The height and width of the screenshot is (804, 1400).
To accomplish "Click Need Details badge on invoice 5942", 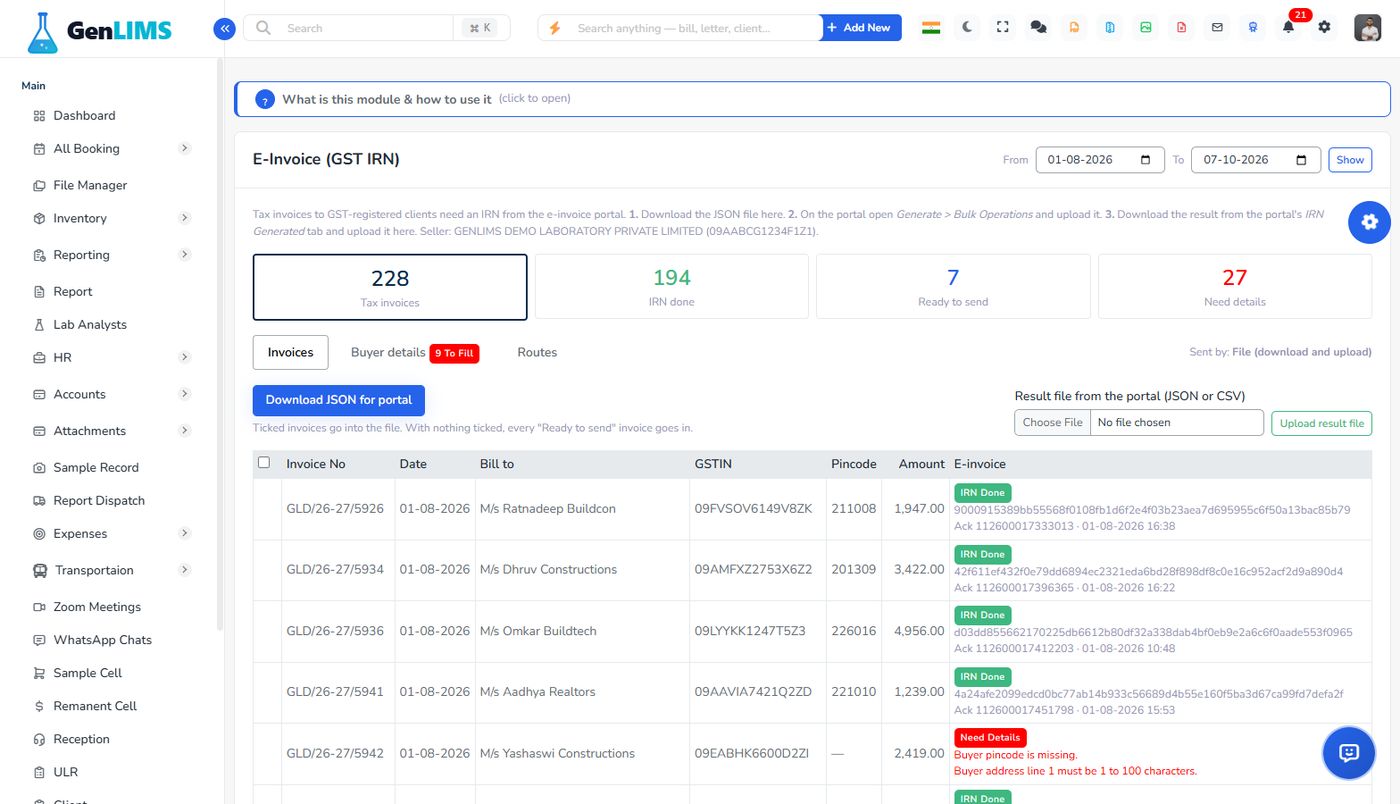I will 990,738.
